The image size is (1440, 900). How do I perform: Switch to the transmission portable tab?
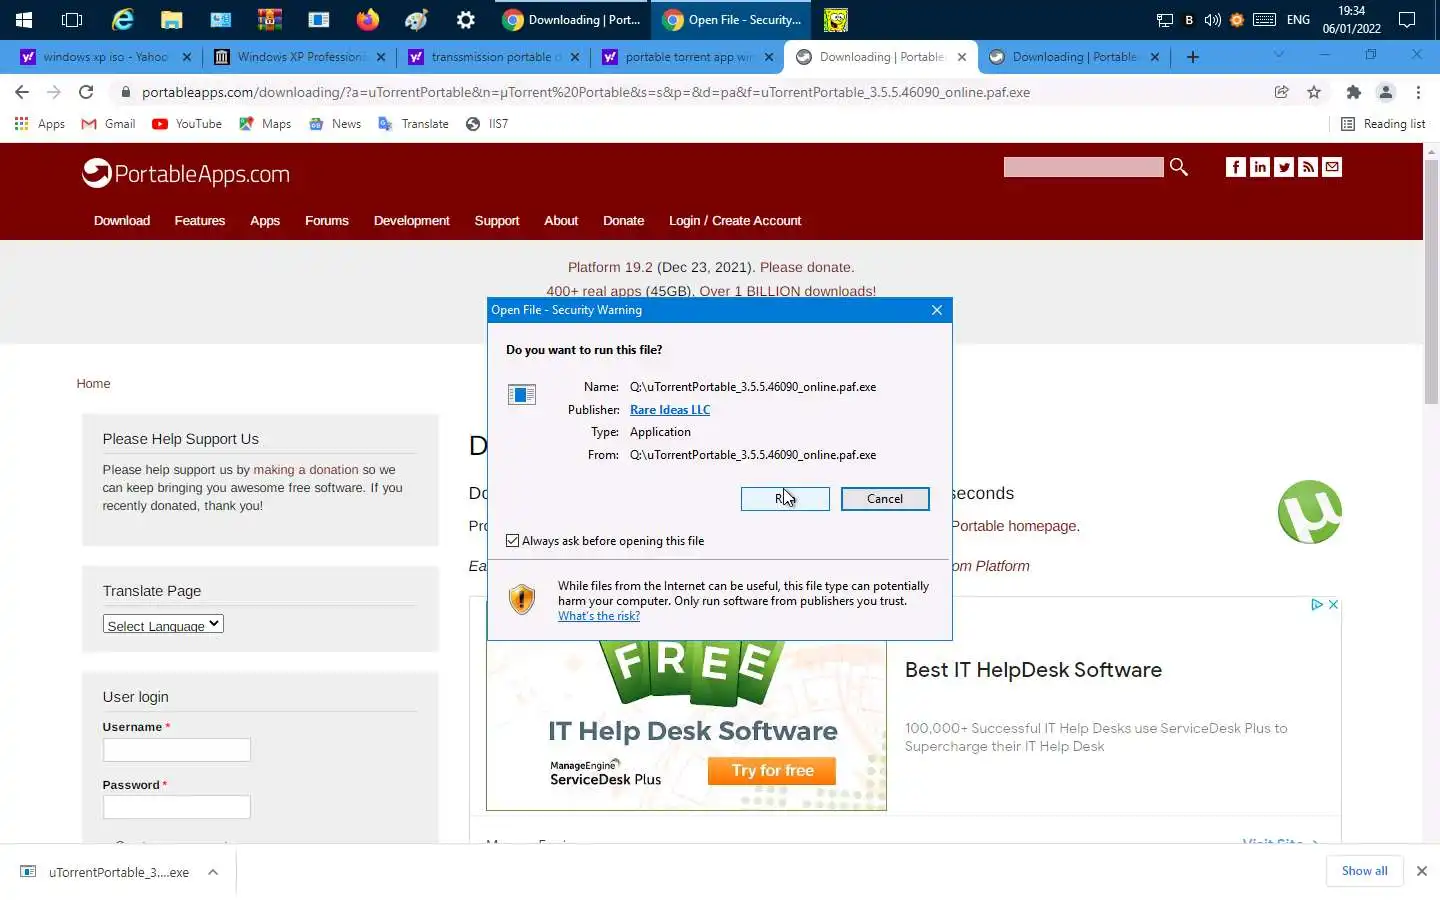click(494, 57)
